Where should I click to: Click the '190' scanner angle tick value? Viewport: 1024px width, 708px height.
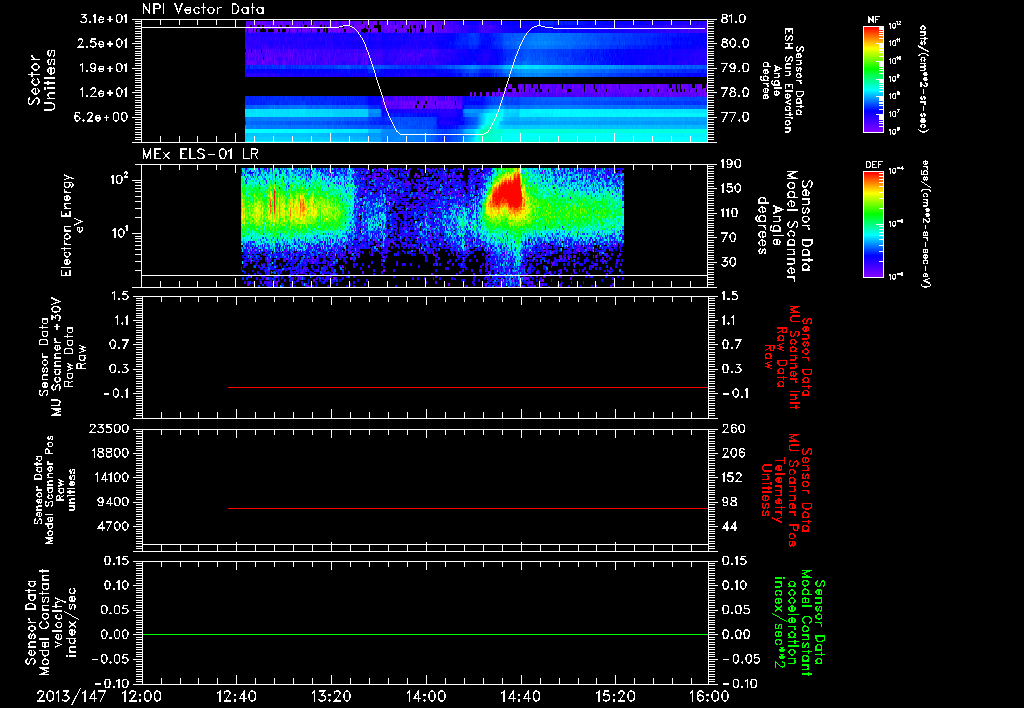point(732,164)
